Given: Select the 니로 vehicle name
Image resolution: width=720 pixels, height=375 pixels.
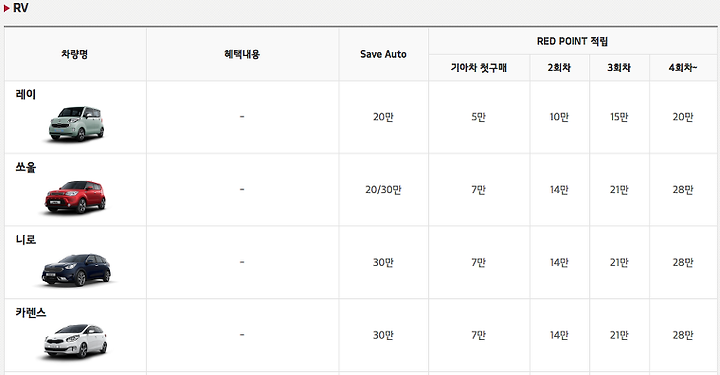Looking at the screenshot, I should pyautogui.click(x=26, y=240).
